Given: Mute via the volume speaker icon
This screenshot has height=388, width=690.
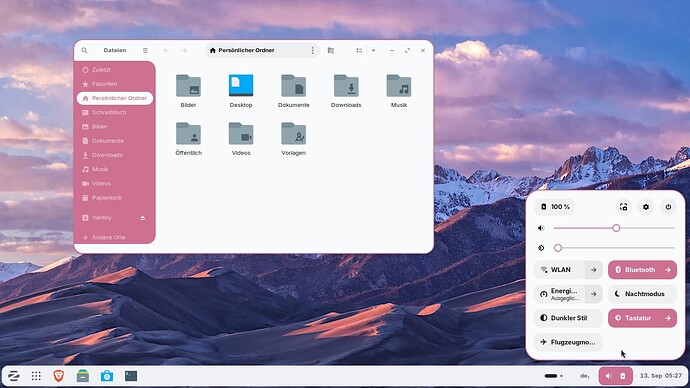Looking at the screenshot, I should 541,228.
